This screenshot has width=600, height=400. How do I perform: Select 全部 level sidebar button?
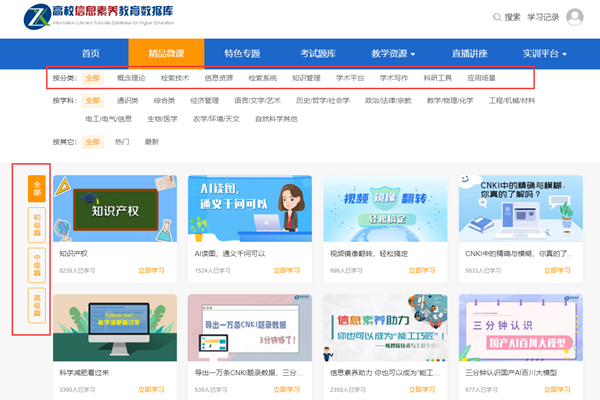[x=37, y=189]
